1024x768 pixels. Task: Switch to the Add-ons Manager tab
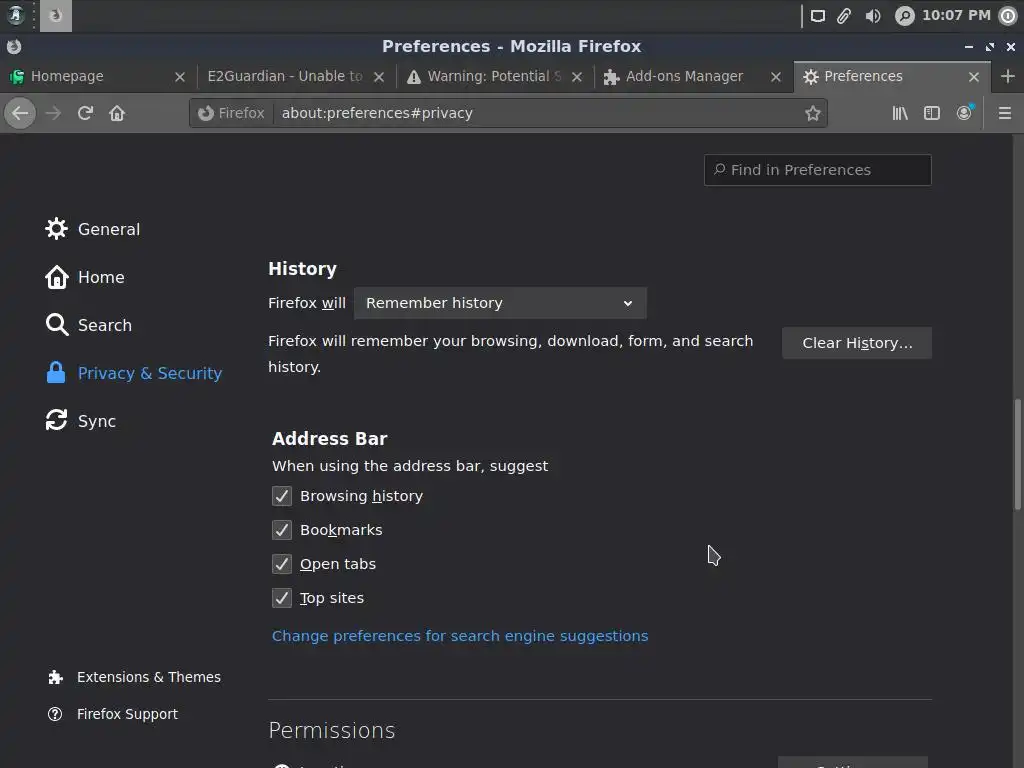(x=684, y=76)
